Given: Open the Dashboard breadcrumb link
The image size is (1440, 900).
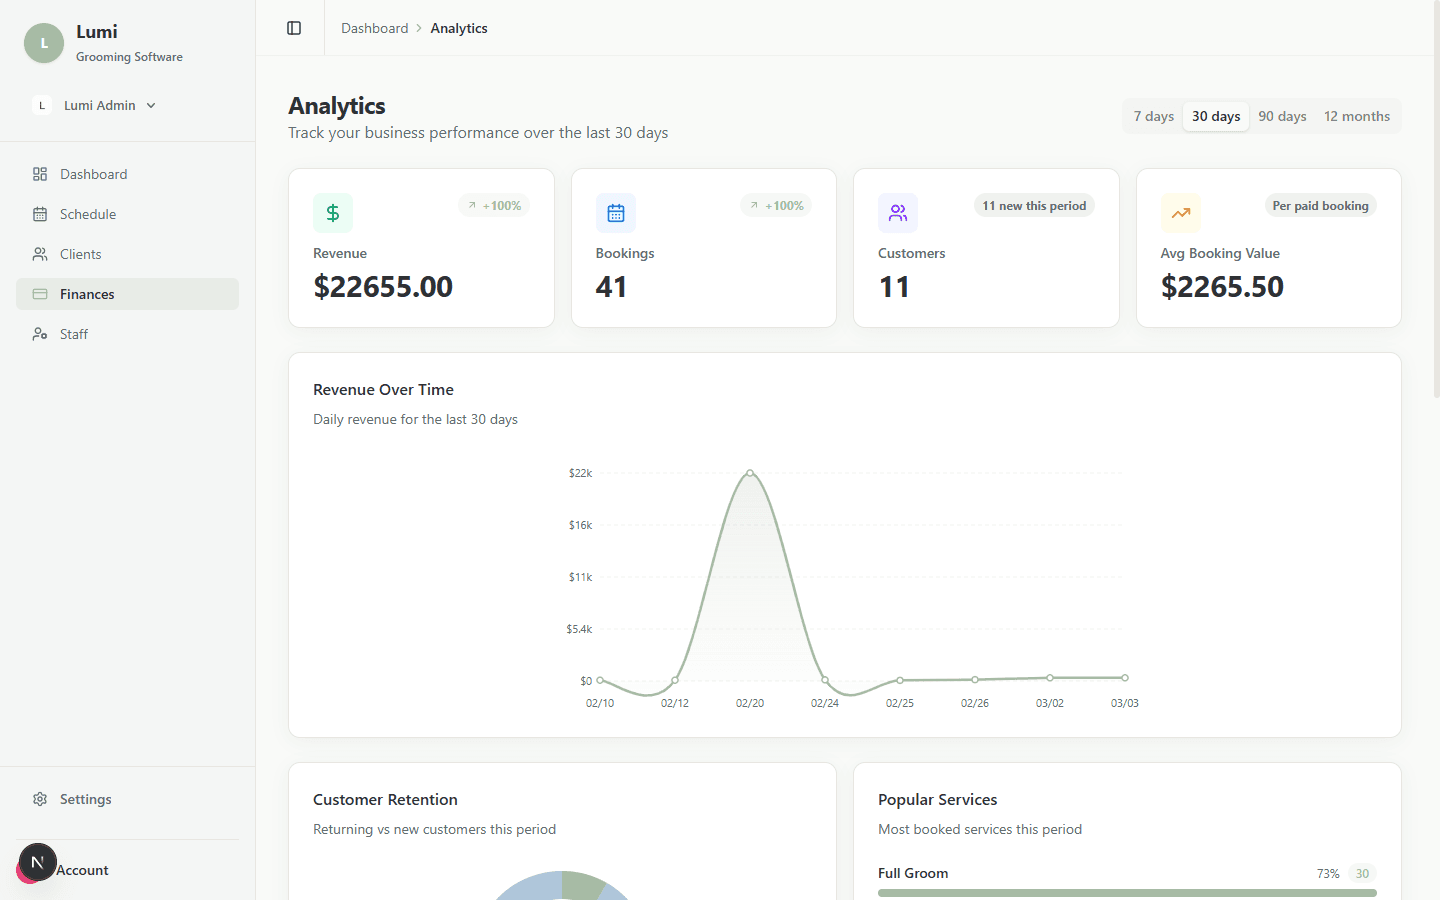Looking at the screenshot, I should click(375, 27).
